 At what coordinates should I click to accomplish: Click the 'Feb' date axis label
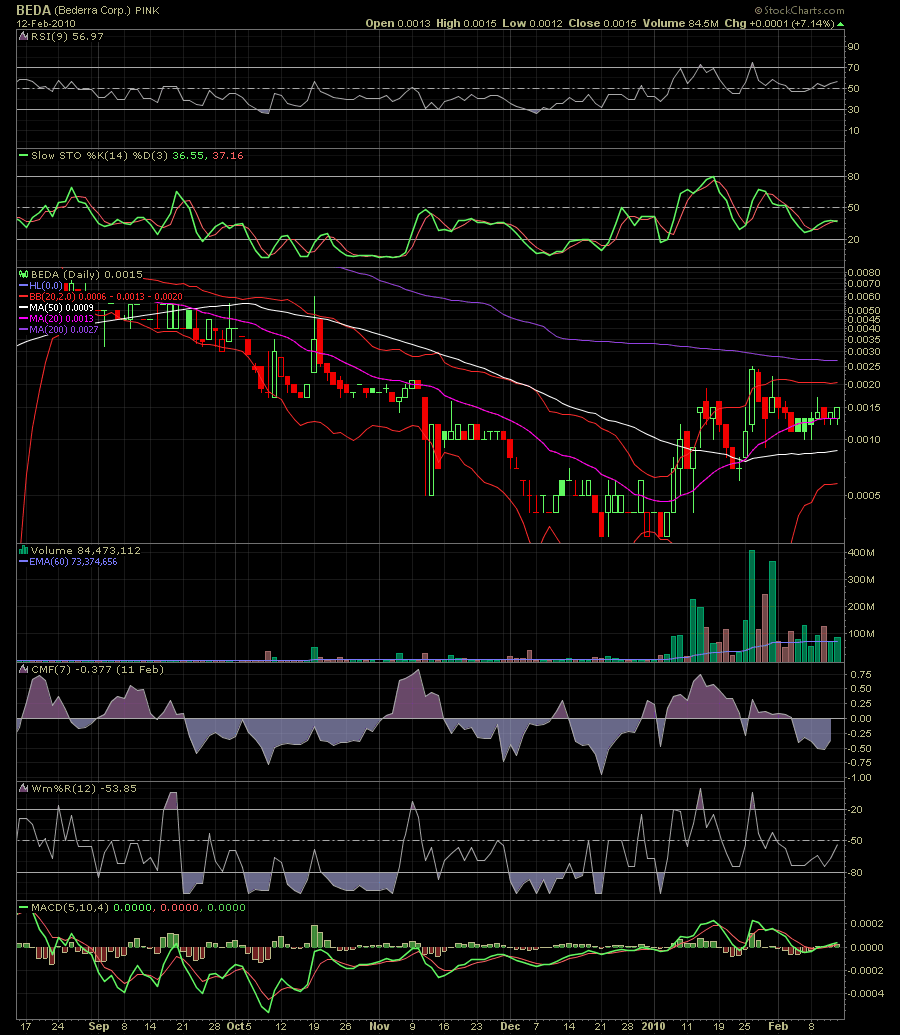pos(778,1026)
